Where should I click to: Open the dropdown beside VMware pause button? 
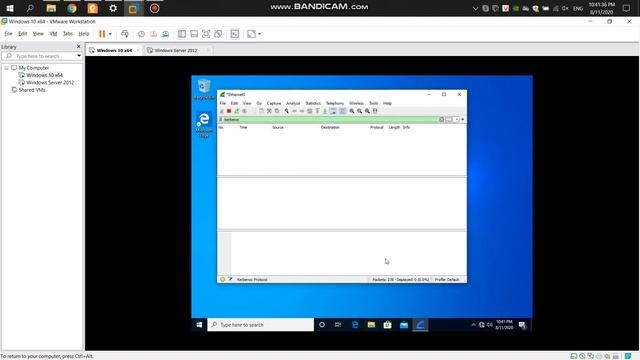(110, 34)
